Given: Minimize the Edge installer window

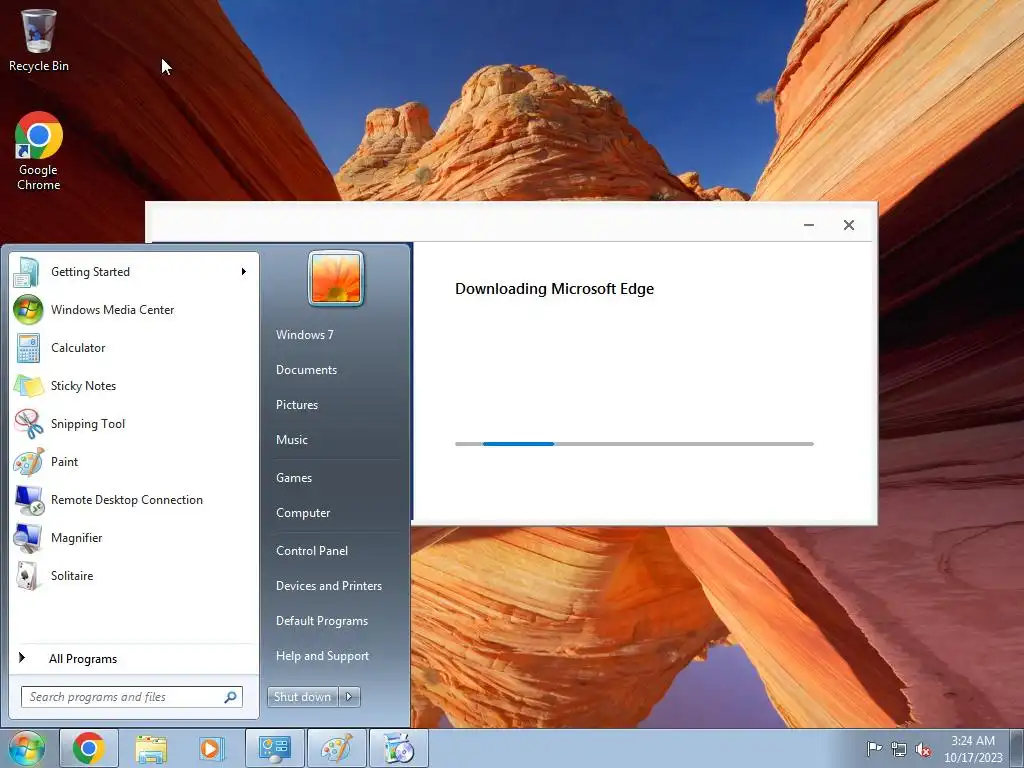Looking at the screenshot, I should pos(809,225).
